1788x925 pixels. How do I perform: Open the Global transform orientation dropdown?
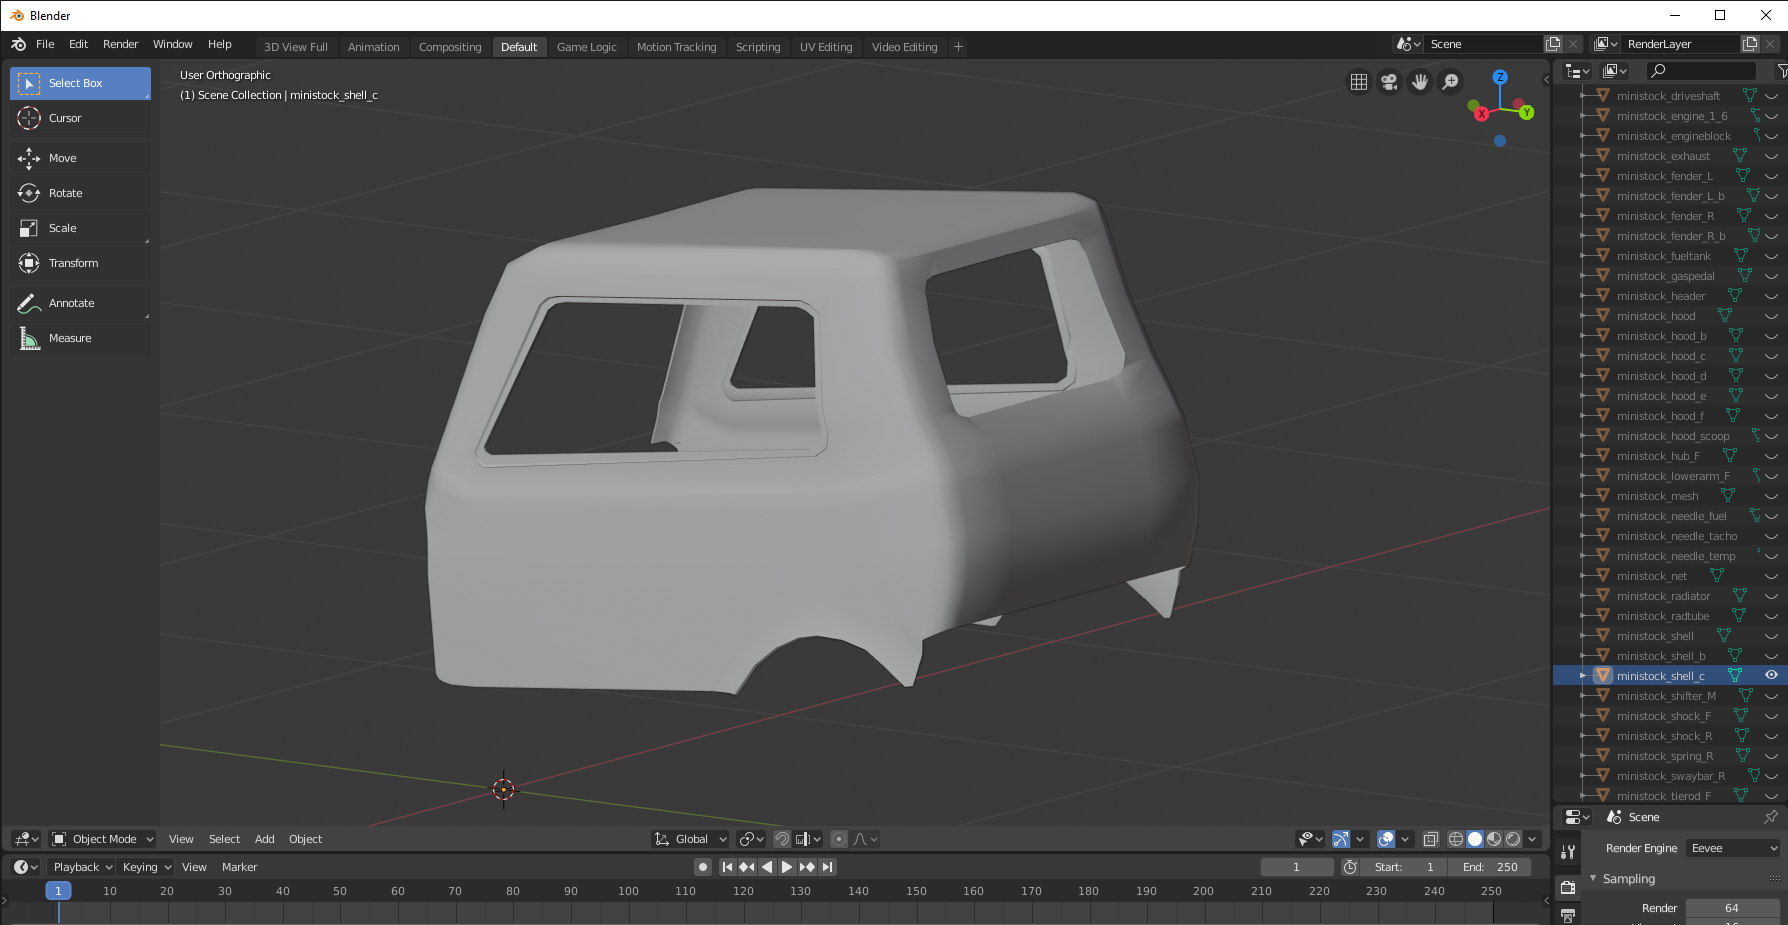691,839
